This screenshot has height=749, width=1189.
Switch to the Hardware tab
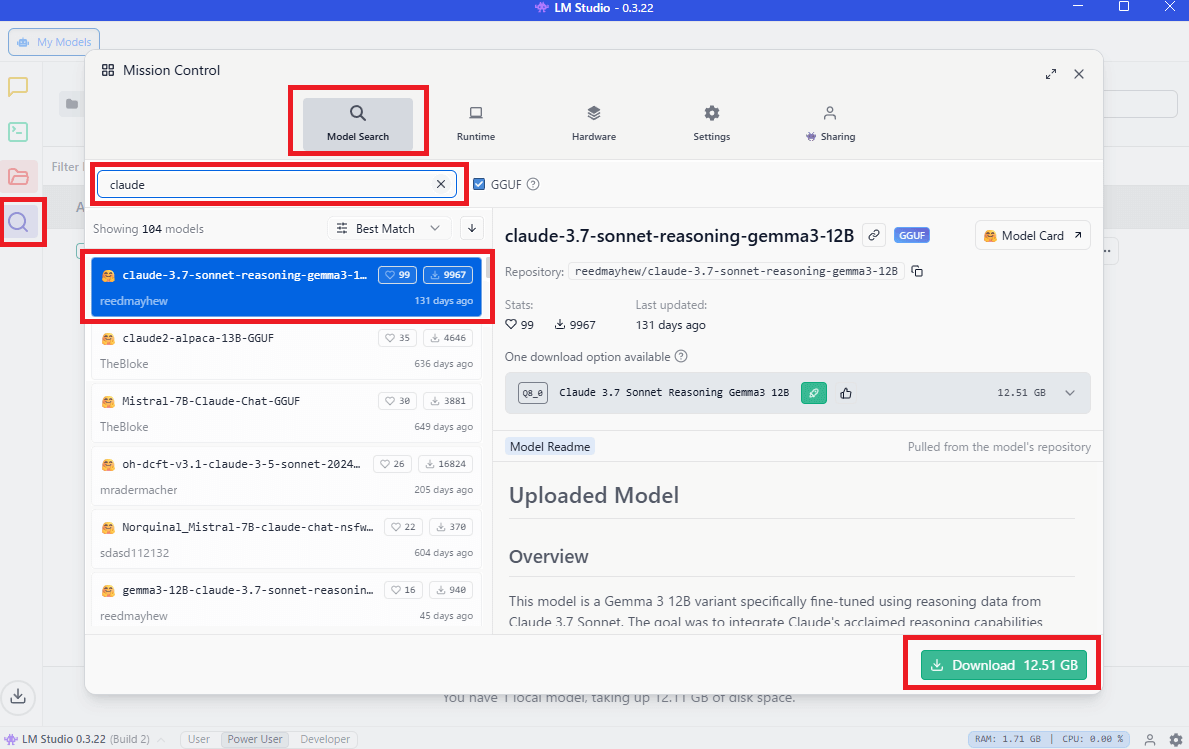[x=594, y=124]
